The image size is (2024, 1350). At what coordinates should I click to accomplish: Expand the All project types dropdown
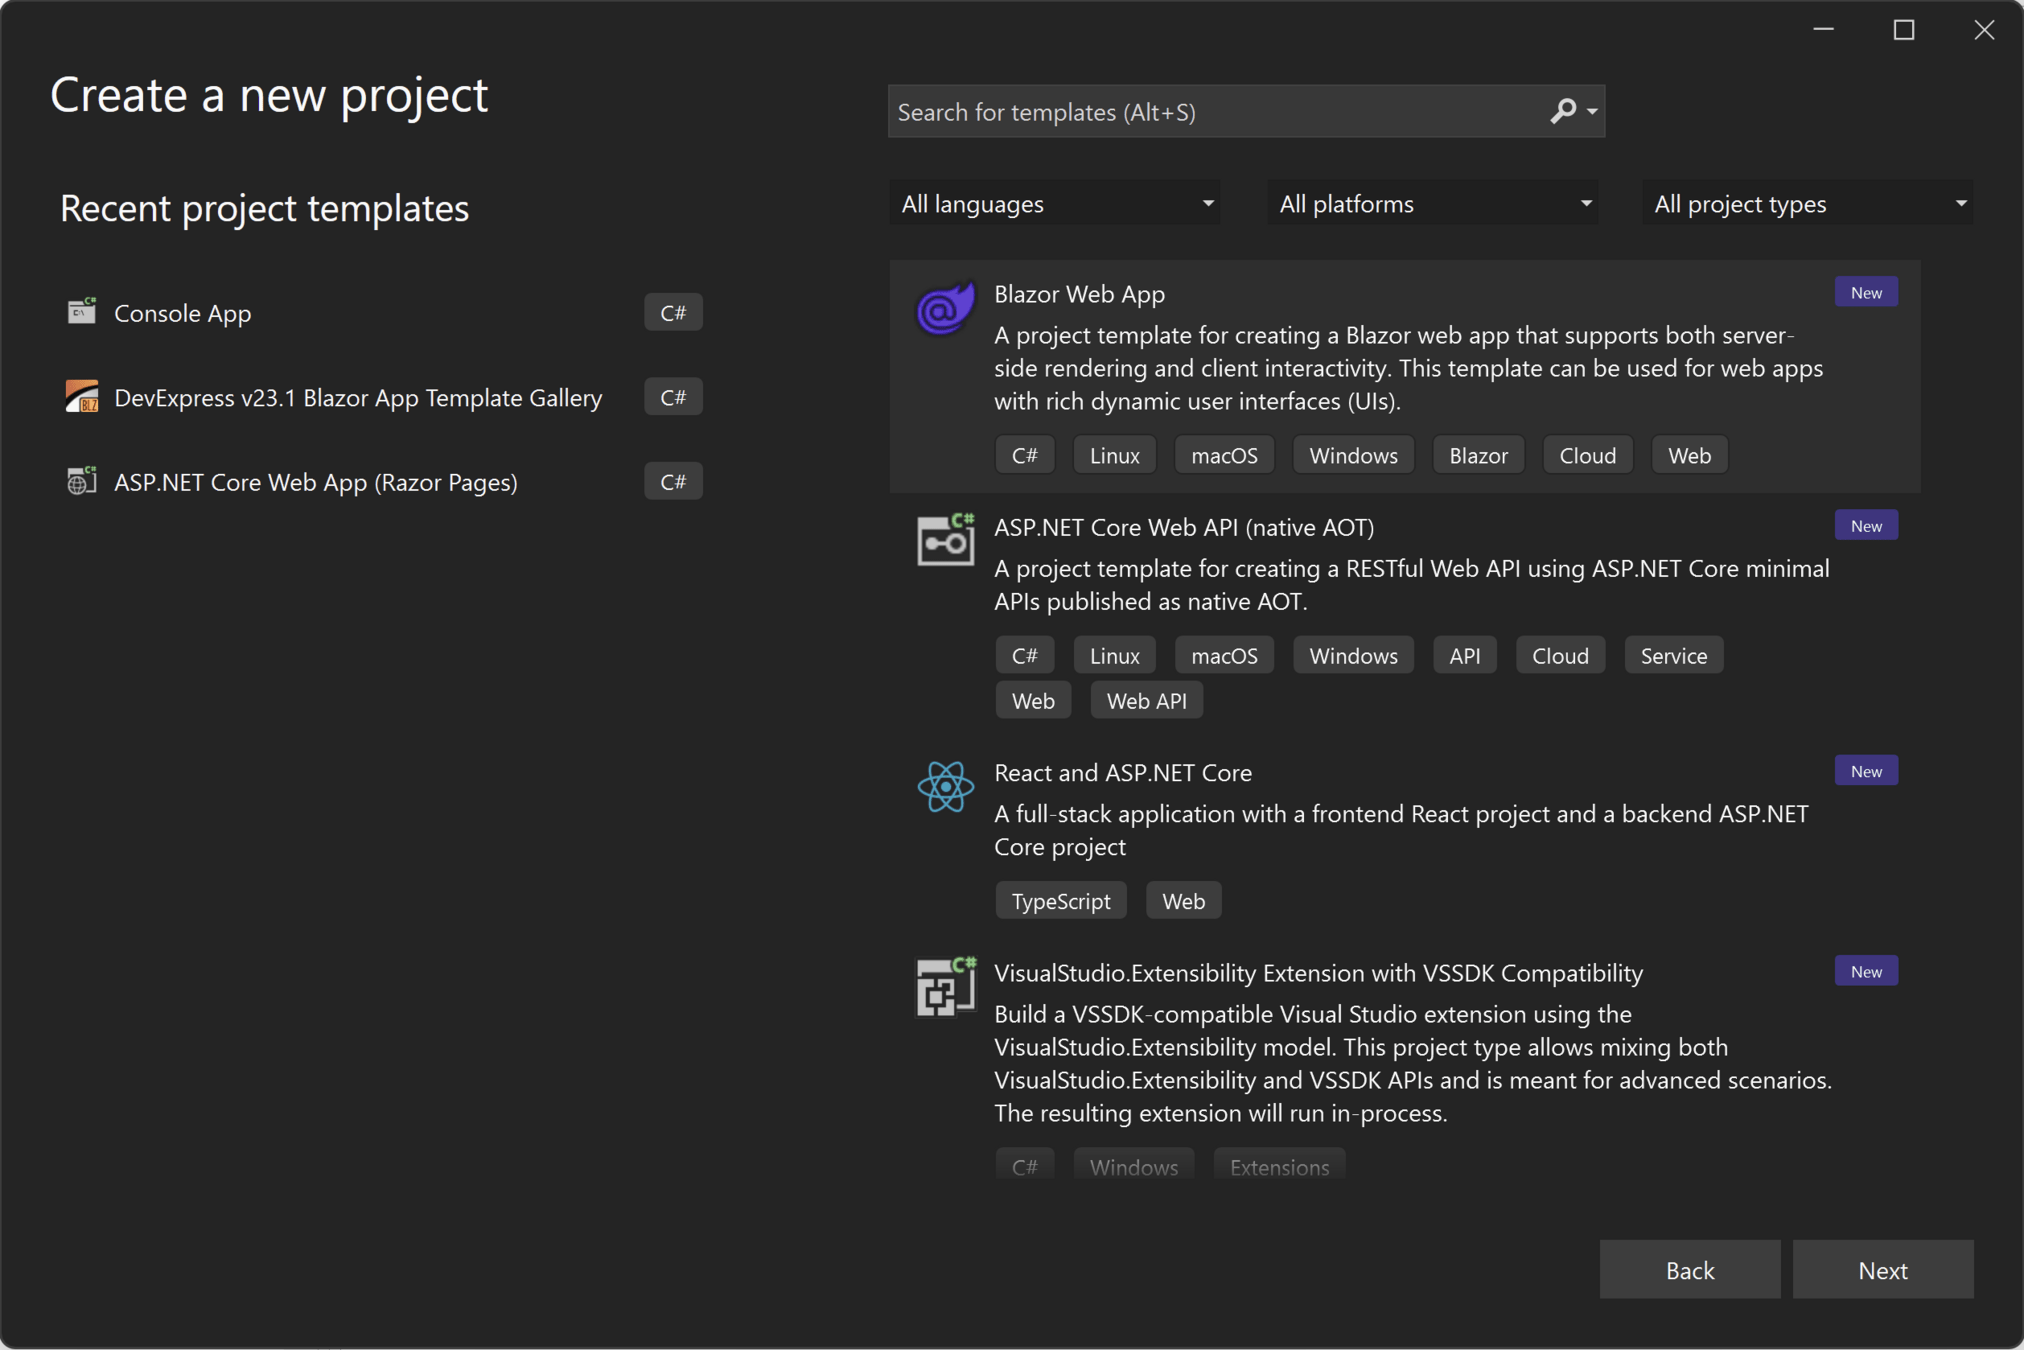coord(1807,204)
